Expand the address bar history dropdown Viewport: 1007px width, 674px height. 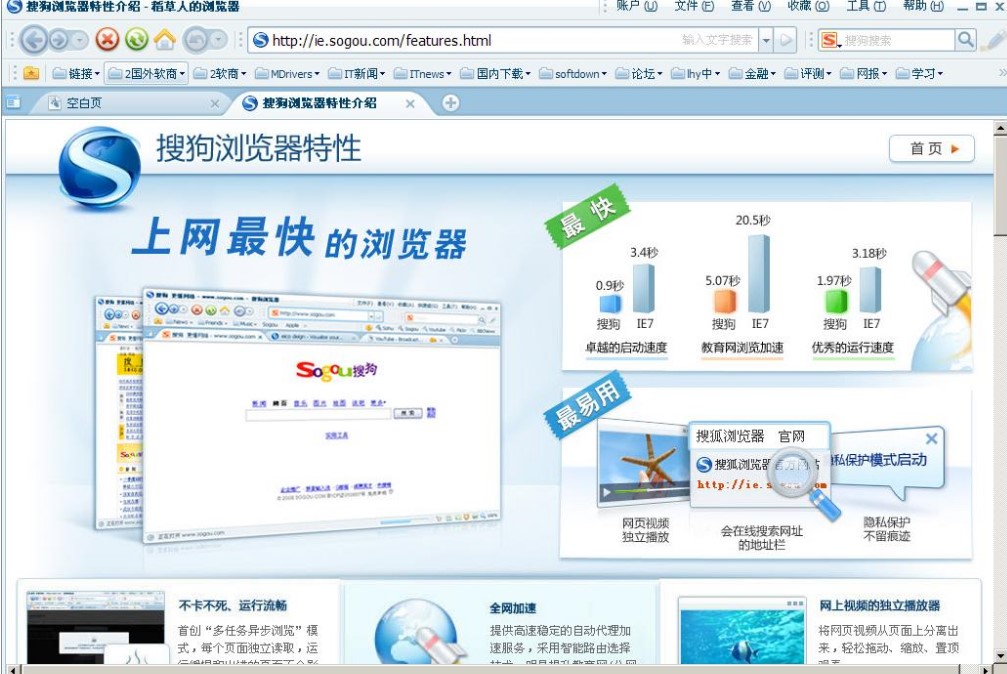[766, 40]
